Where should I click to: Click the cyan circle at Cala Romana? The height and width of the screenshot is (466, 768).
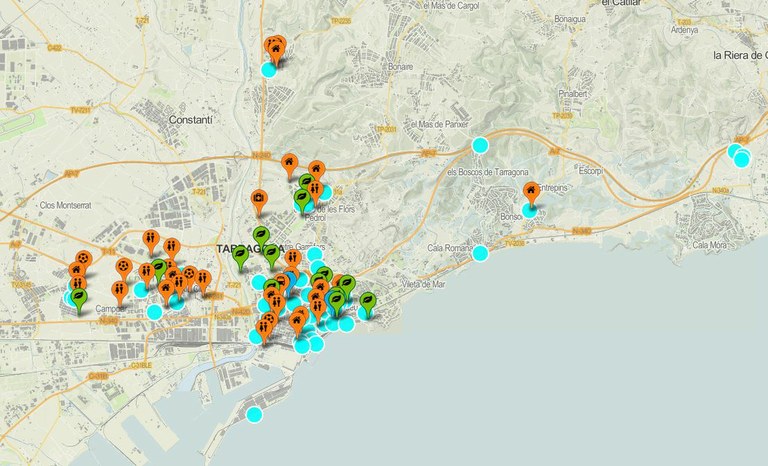click(480, 253)
